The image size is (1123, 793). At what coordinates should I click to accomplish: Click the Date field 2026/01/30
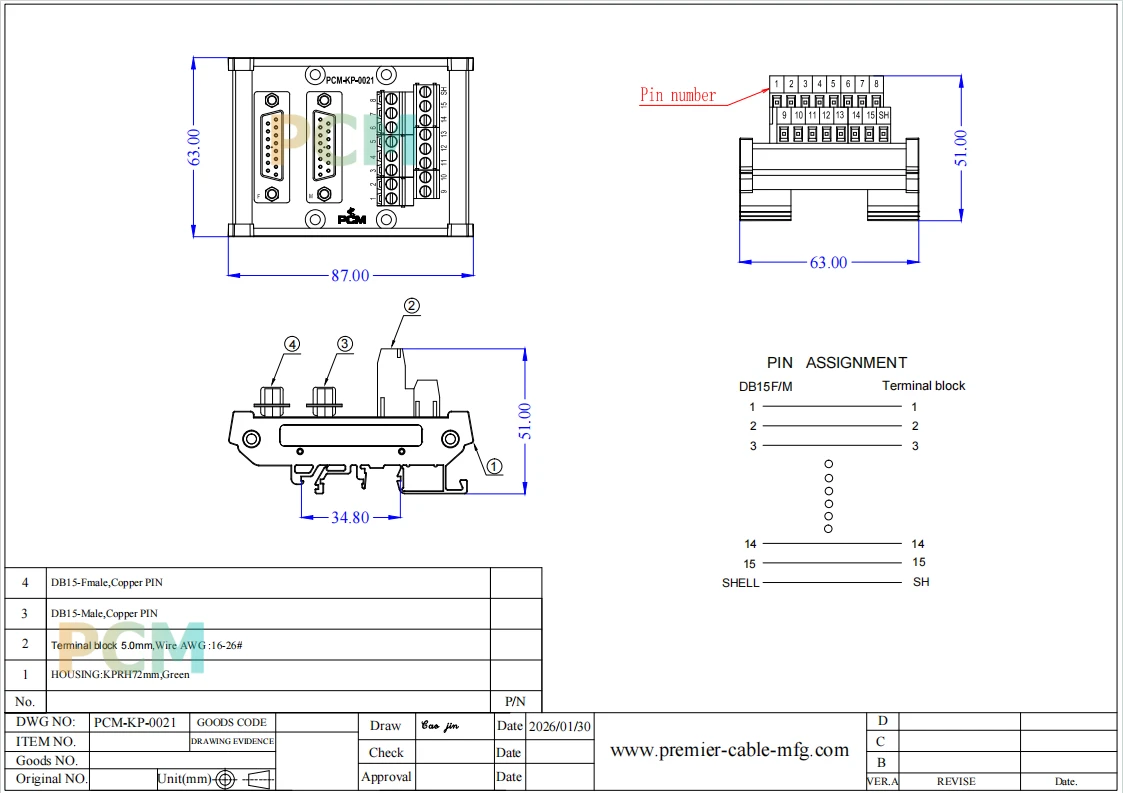pyautogui.click(x=559, y=726)
